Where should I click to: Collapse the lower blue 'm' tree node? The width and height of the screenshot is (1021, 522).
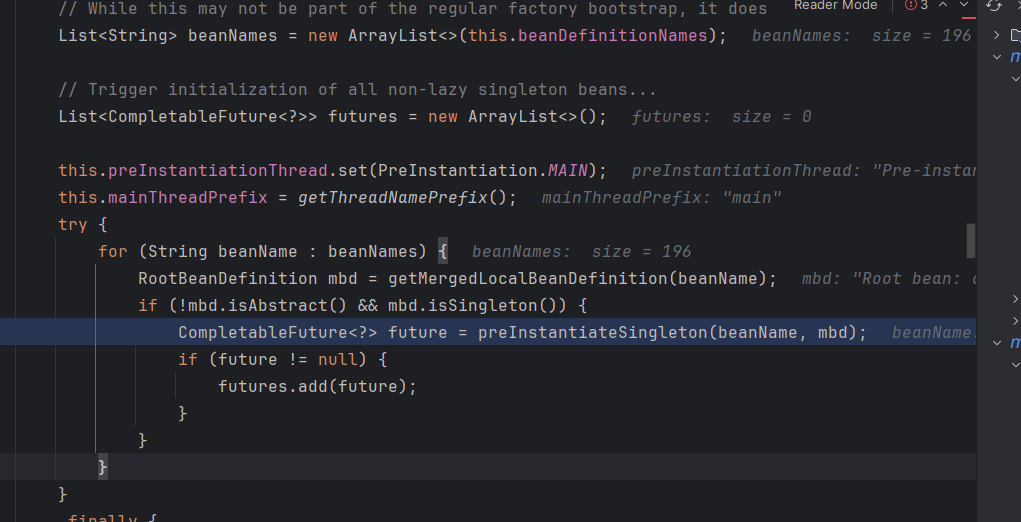[x=999, y=343]
